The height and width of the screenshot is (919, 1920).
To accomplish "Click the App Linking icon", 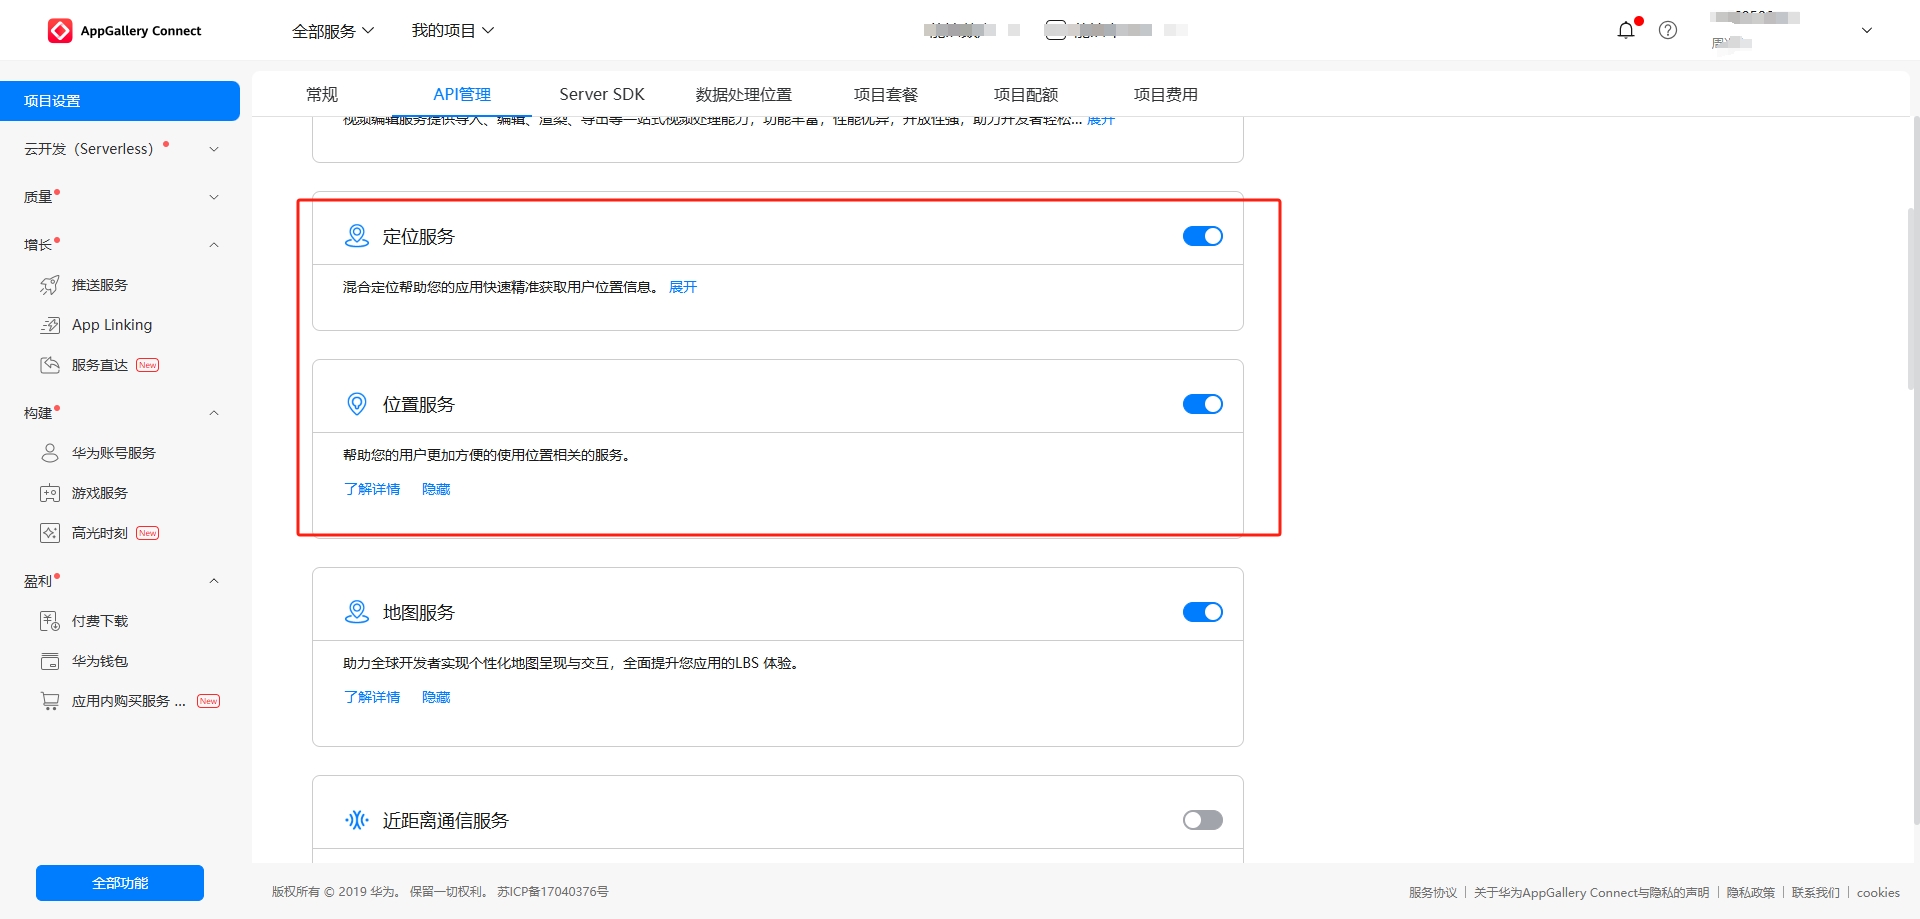I will [x=50, y=325].
